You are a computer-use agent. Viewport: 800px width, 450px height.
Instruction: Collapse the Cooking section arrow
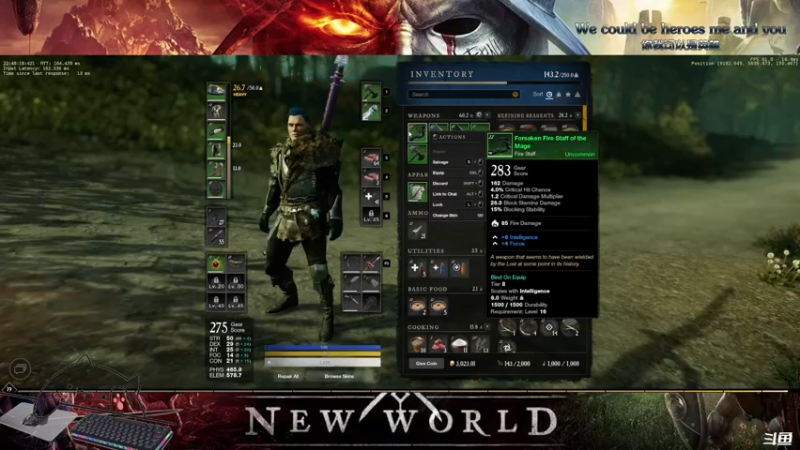pyautogui.click(x=487, y=327)
